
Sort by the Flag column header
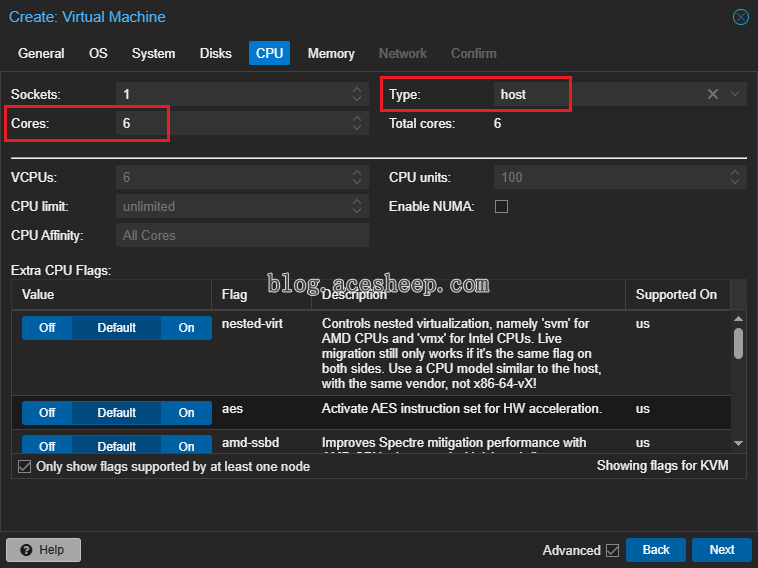click(x=262, y=294)
